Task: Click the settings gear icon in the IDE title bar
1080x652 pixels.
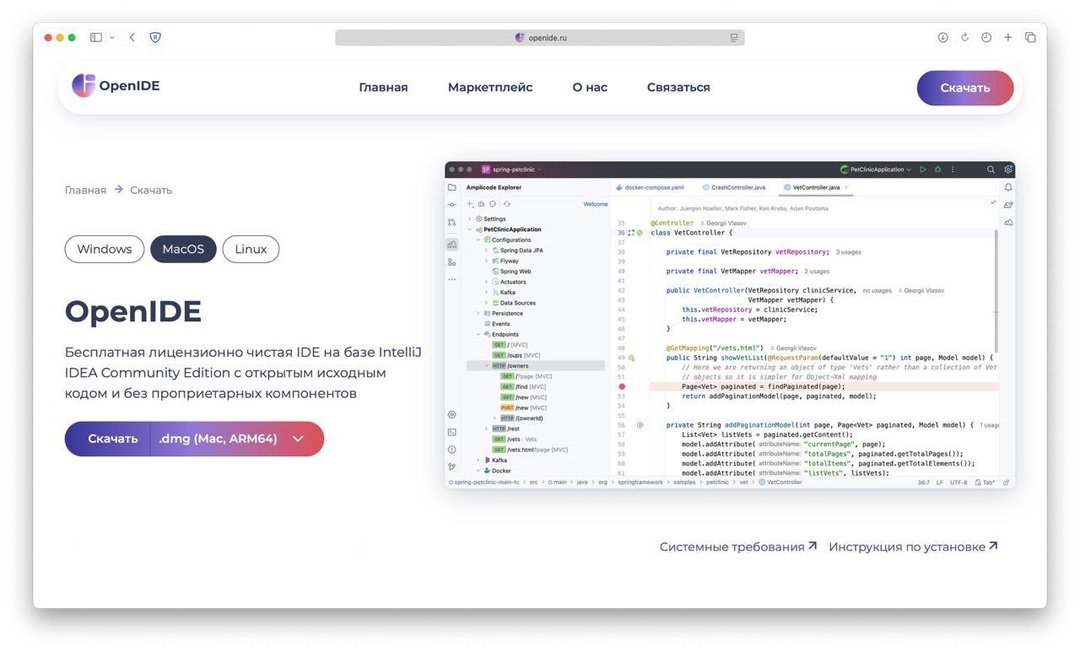Action: point(1009,169)
